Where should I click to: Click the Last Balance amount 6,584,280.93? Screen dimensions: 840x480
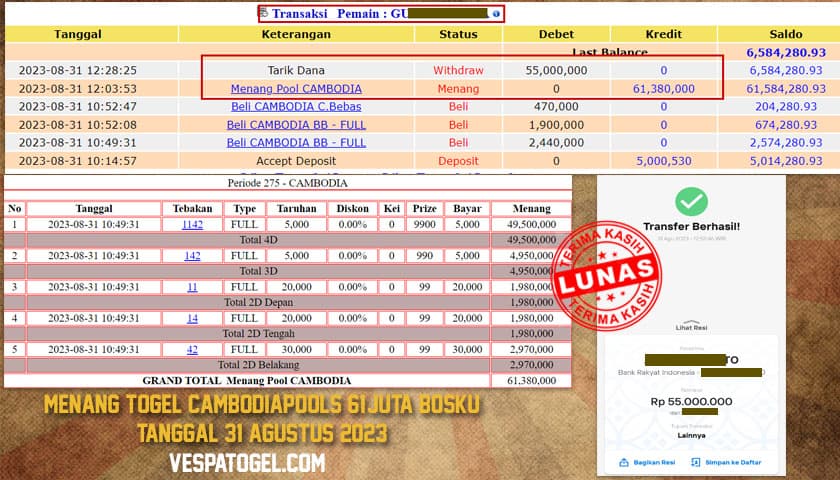786,51
